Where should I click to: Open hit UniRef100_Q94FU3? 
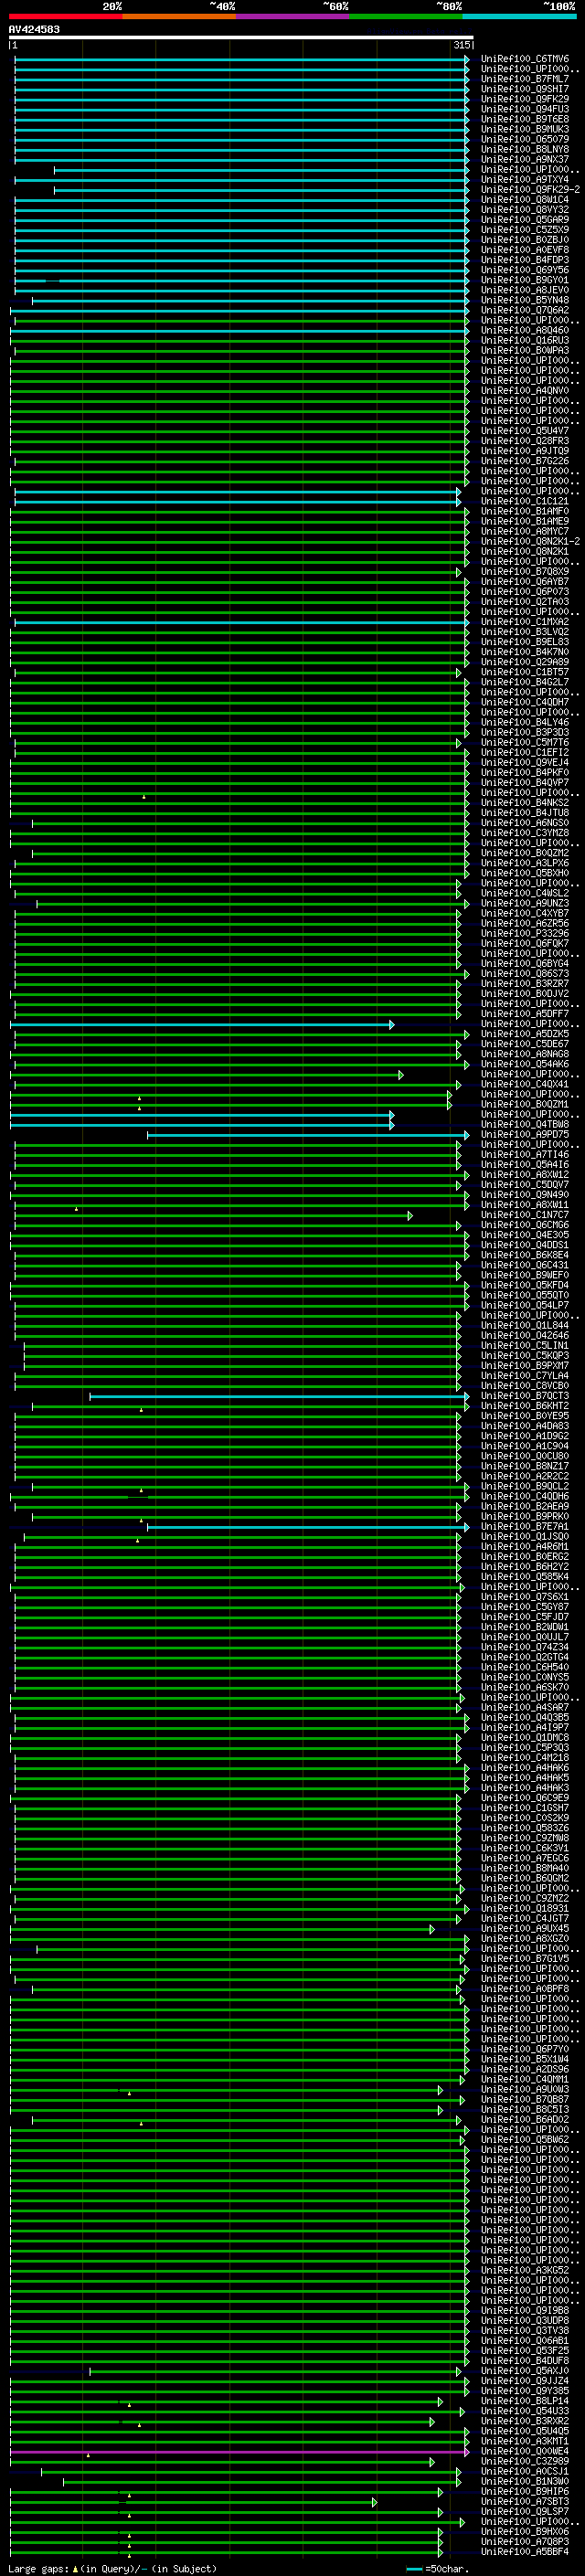coord(524,109)
